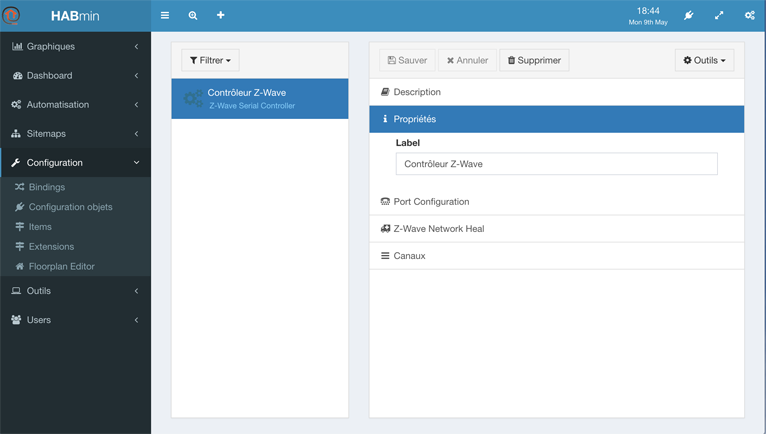Add a new thing with the plus icon
The image size is (766, 434).
coord(221,15)
